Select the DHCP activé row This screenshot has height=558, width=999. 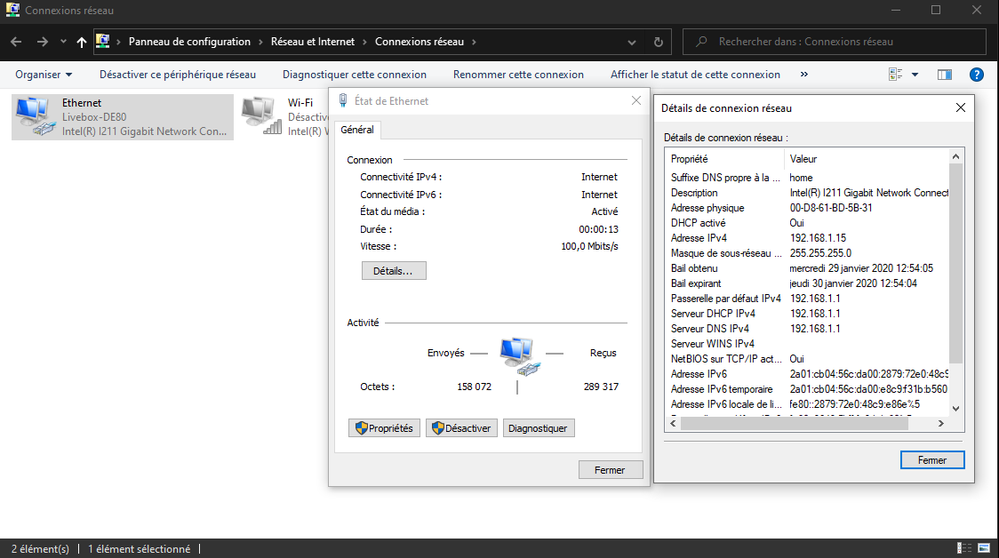point(807,223)
